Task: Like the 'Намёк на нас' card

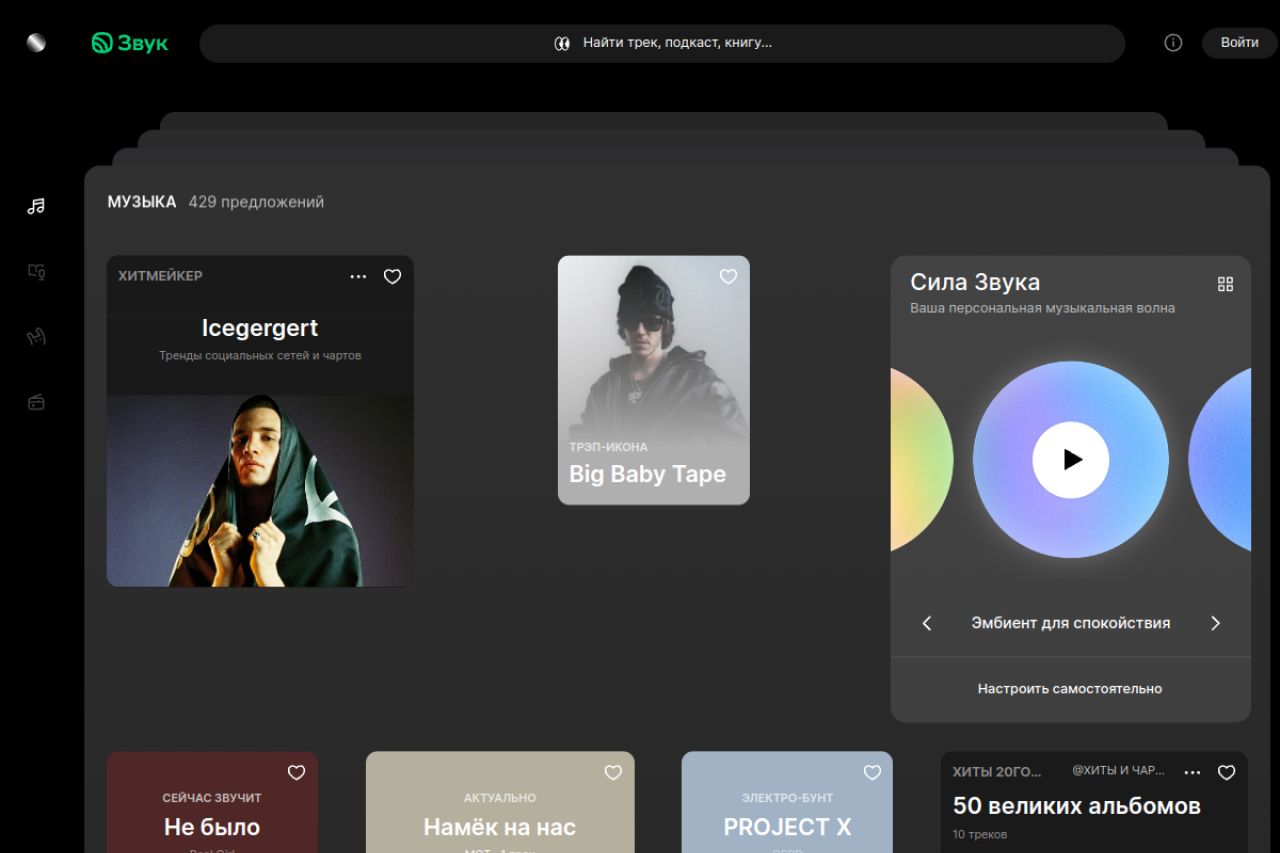Action: (x=613, y=773)
